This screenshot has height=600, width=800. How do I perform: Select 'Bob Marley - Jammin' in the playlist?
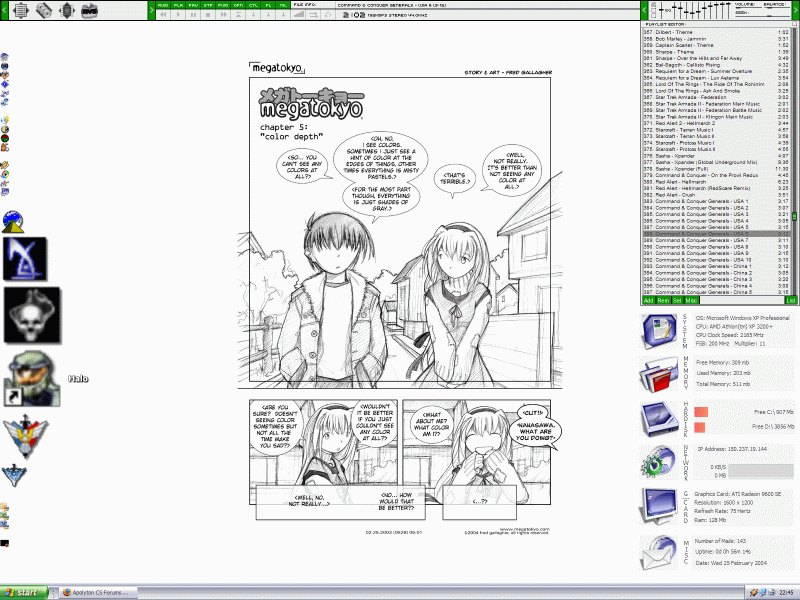[x=716, y=39]
